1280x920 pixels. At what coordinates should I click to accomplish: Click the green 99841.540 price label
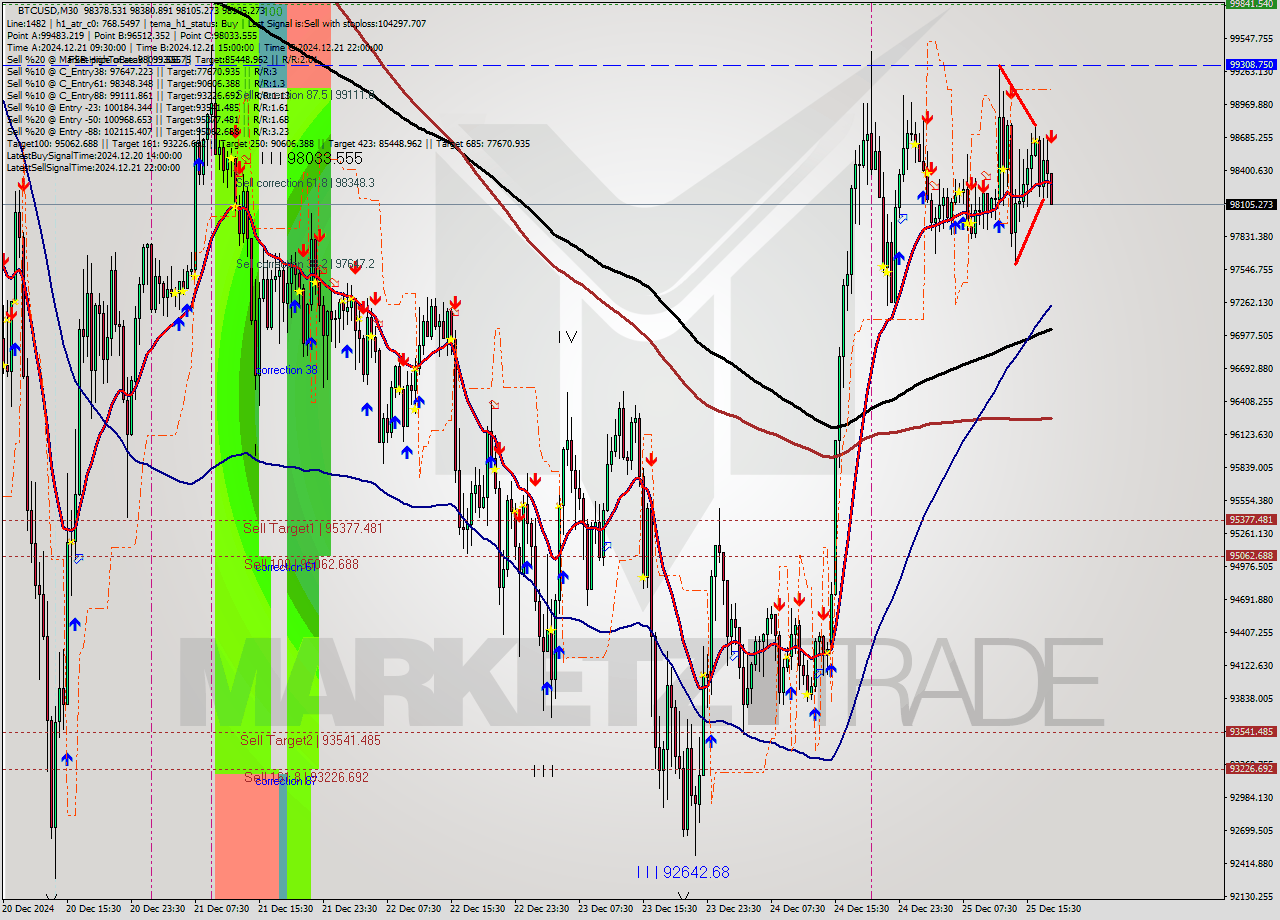(x=1251, y=4)
